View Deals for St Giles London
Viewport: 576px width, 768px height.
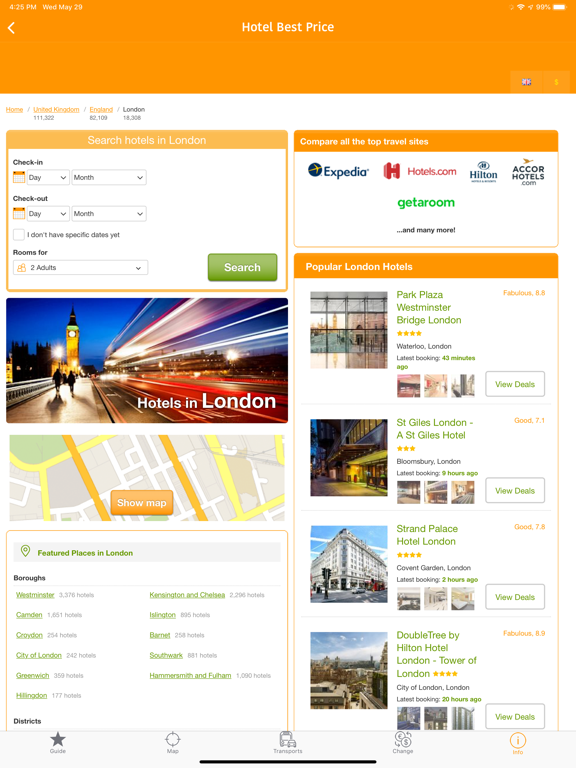(x=515, y=491)
